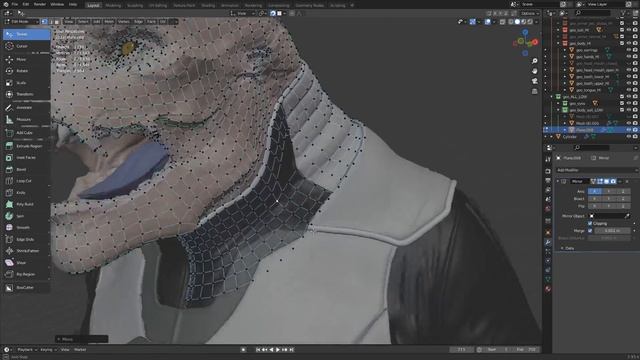The width and height of the screenshot is (640, 360).
Task: Select the Cursor tool
Action: tap(26, 46)
